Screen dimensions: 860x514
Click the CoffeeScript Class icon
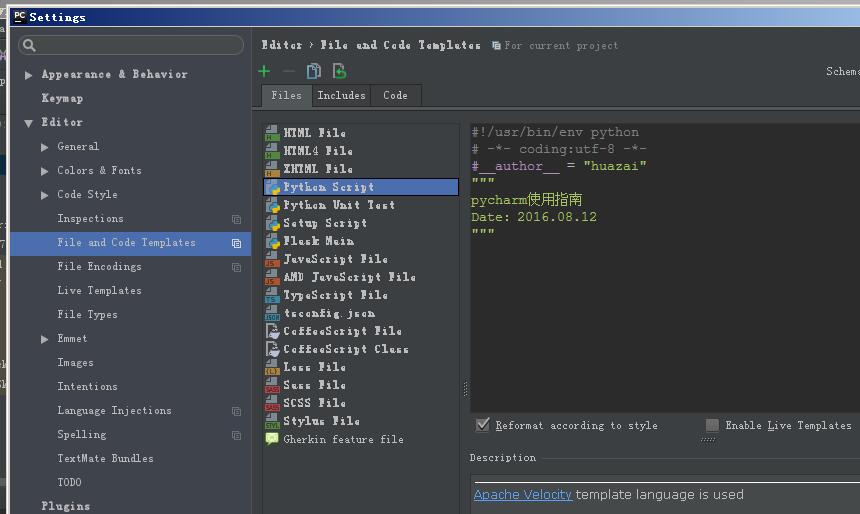click(272, 349)
